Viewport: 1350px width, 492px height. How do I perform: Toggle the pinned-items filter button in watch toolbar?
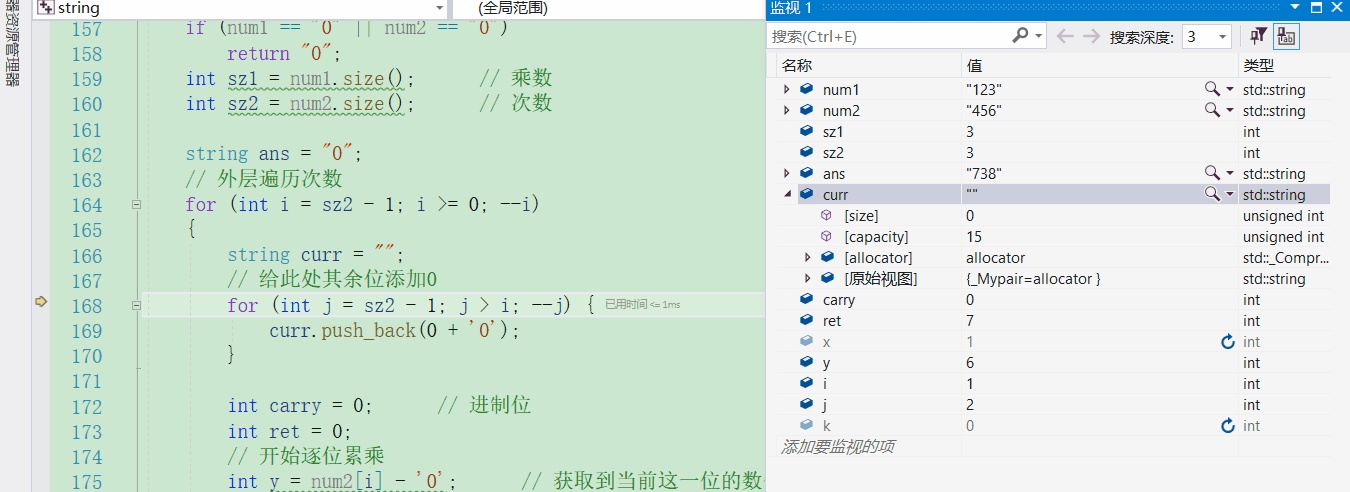[1260, 36]
